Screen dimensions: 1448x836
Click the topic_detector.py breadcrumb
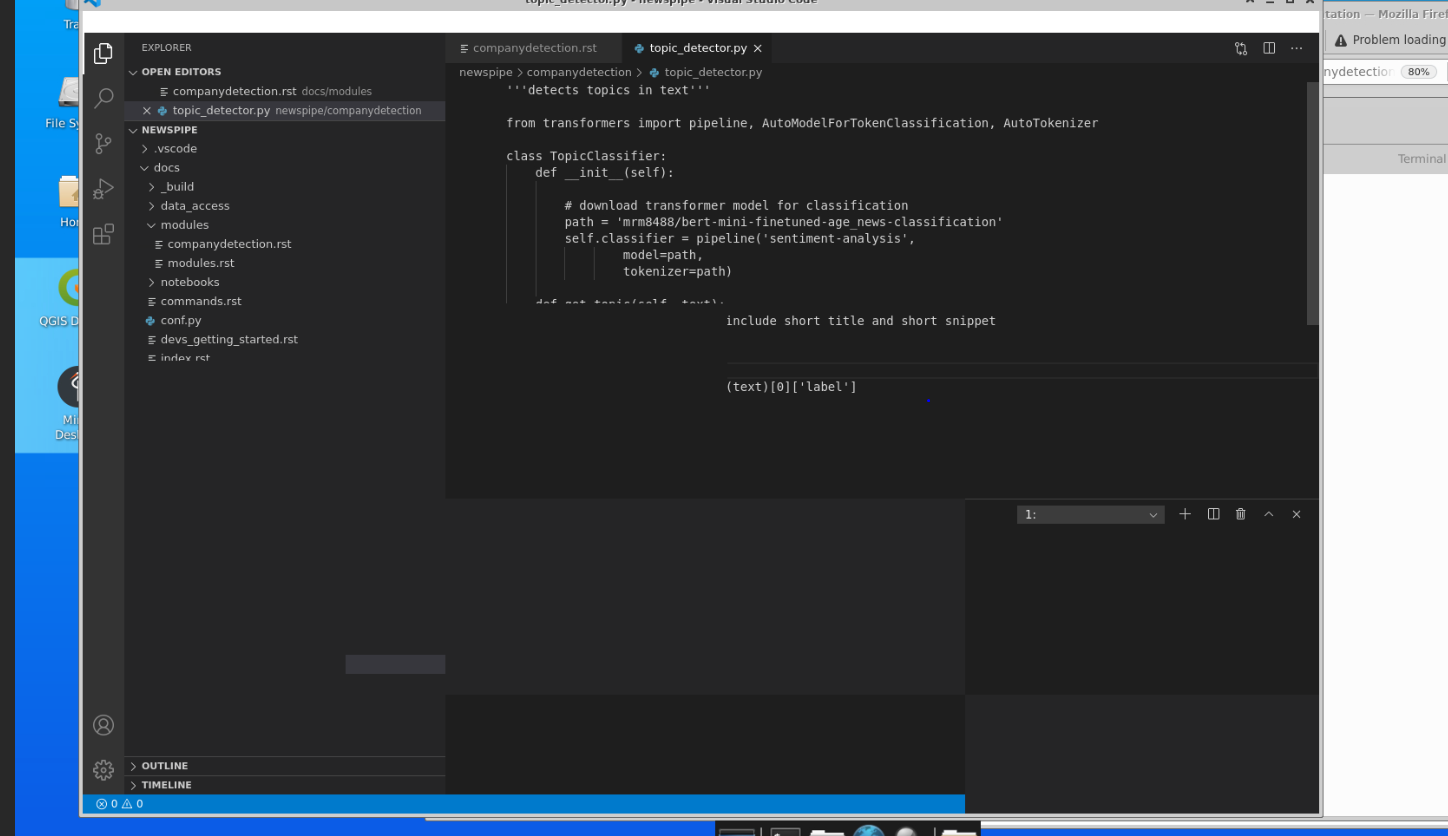tap(713, 72)
